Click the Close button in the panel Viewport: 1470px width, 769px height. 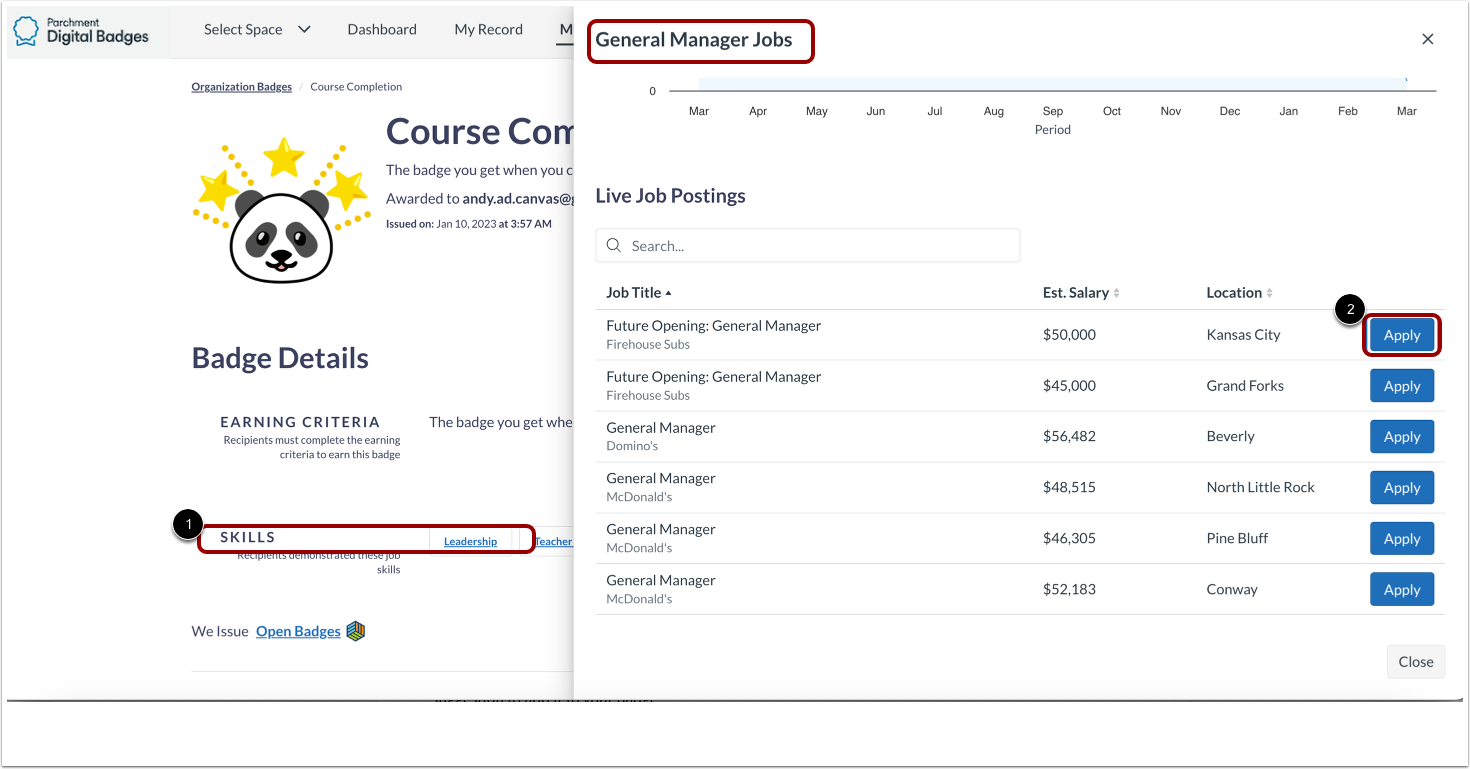click(1416, 662)
